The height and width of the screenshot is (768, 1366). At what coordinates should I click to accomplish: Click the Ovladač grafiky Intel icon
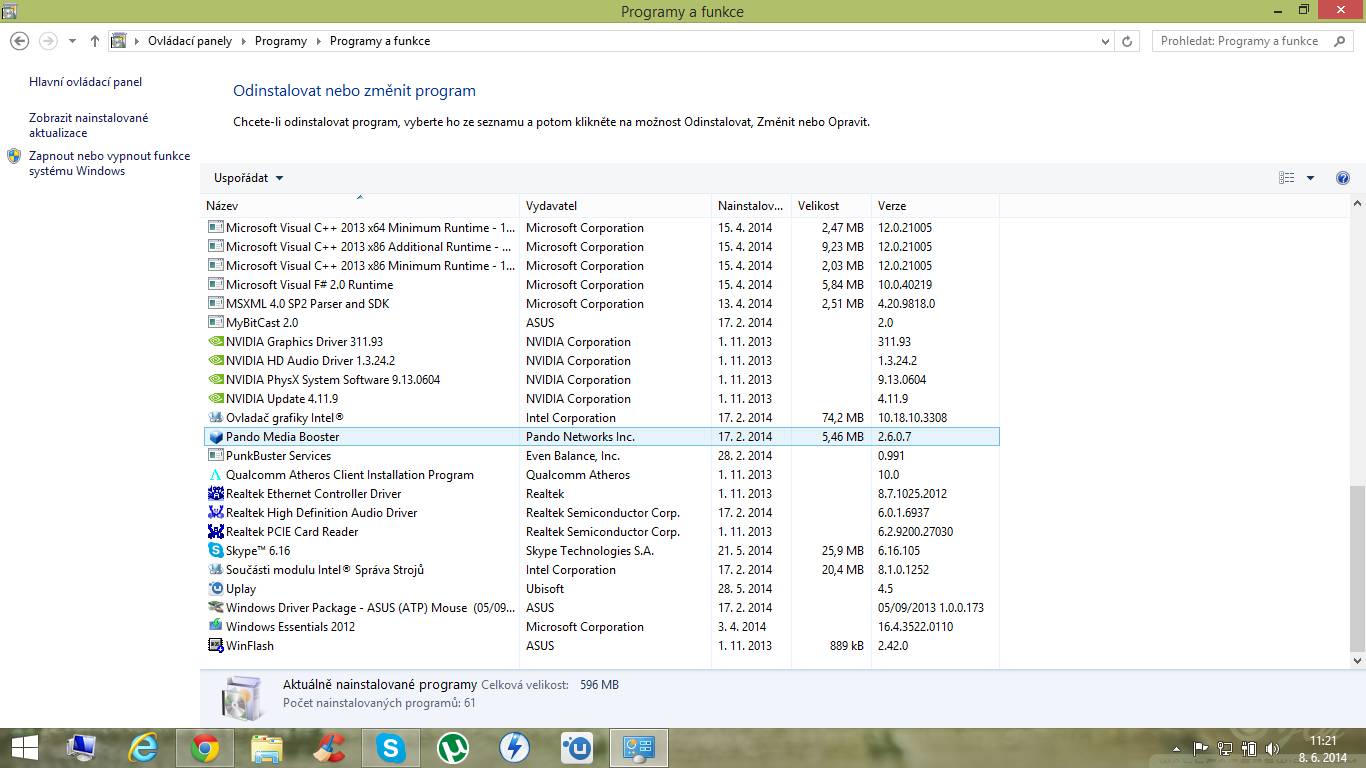216,418
